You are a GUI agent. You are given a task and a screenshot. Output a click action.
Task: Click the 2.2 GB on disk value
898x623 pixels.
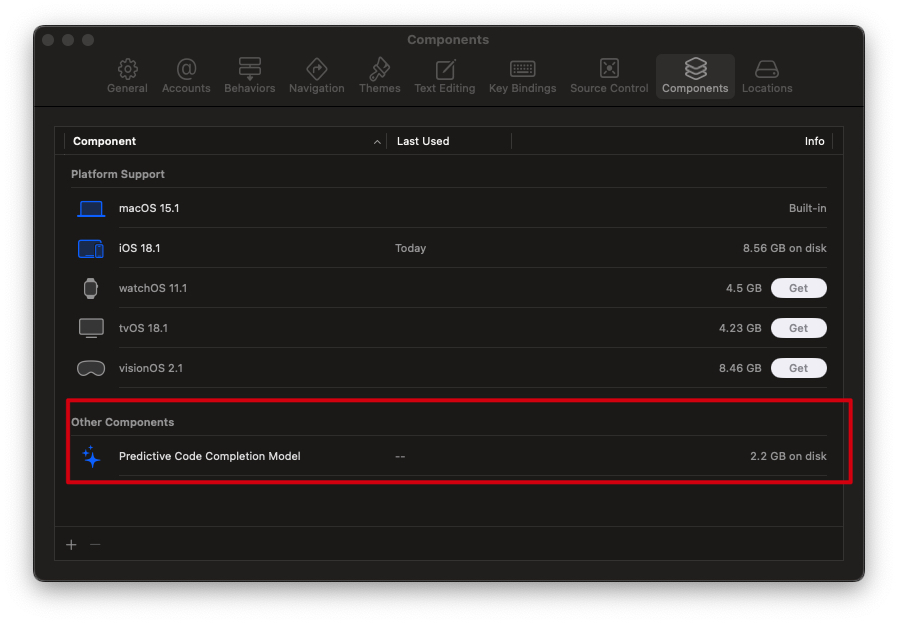788,456
